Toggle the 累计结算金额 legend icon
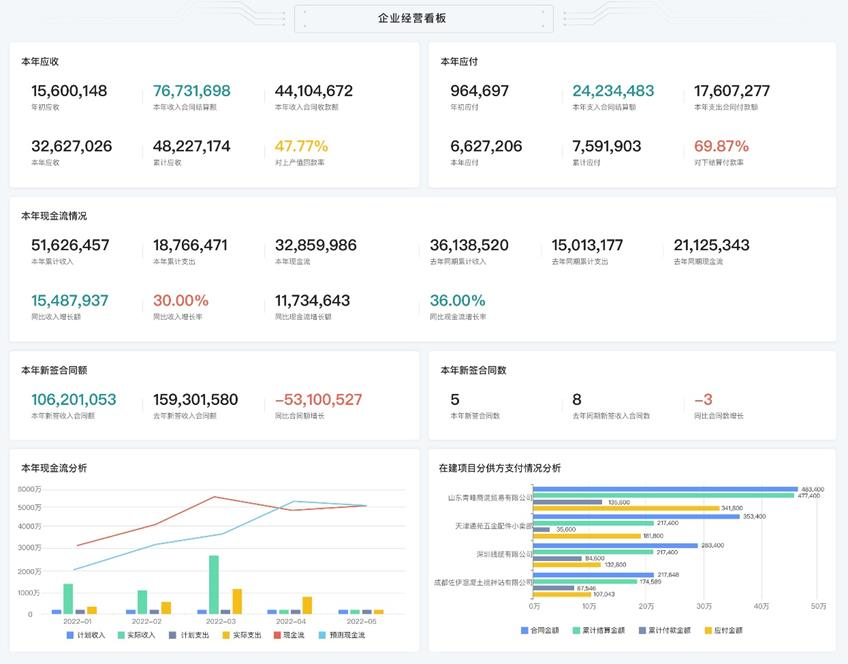The width and height of the screenshot is (848, 664). point(577,631)
